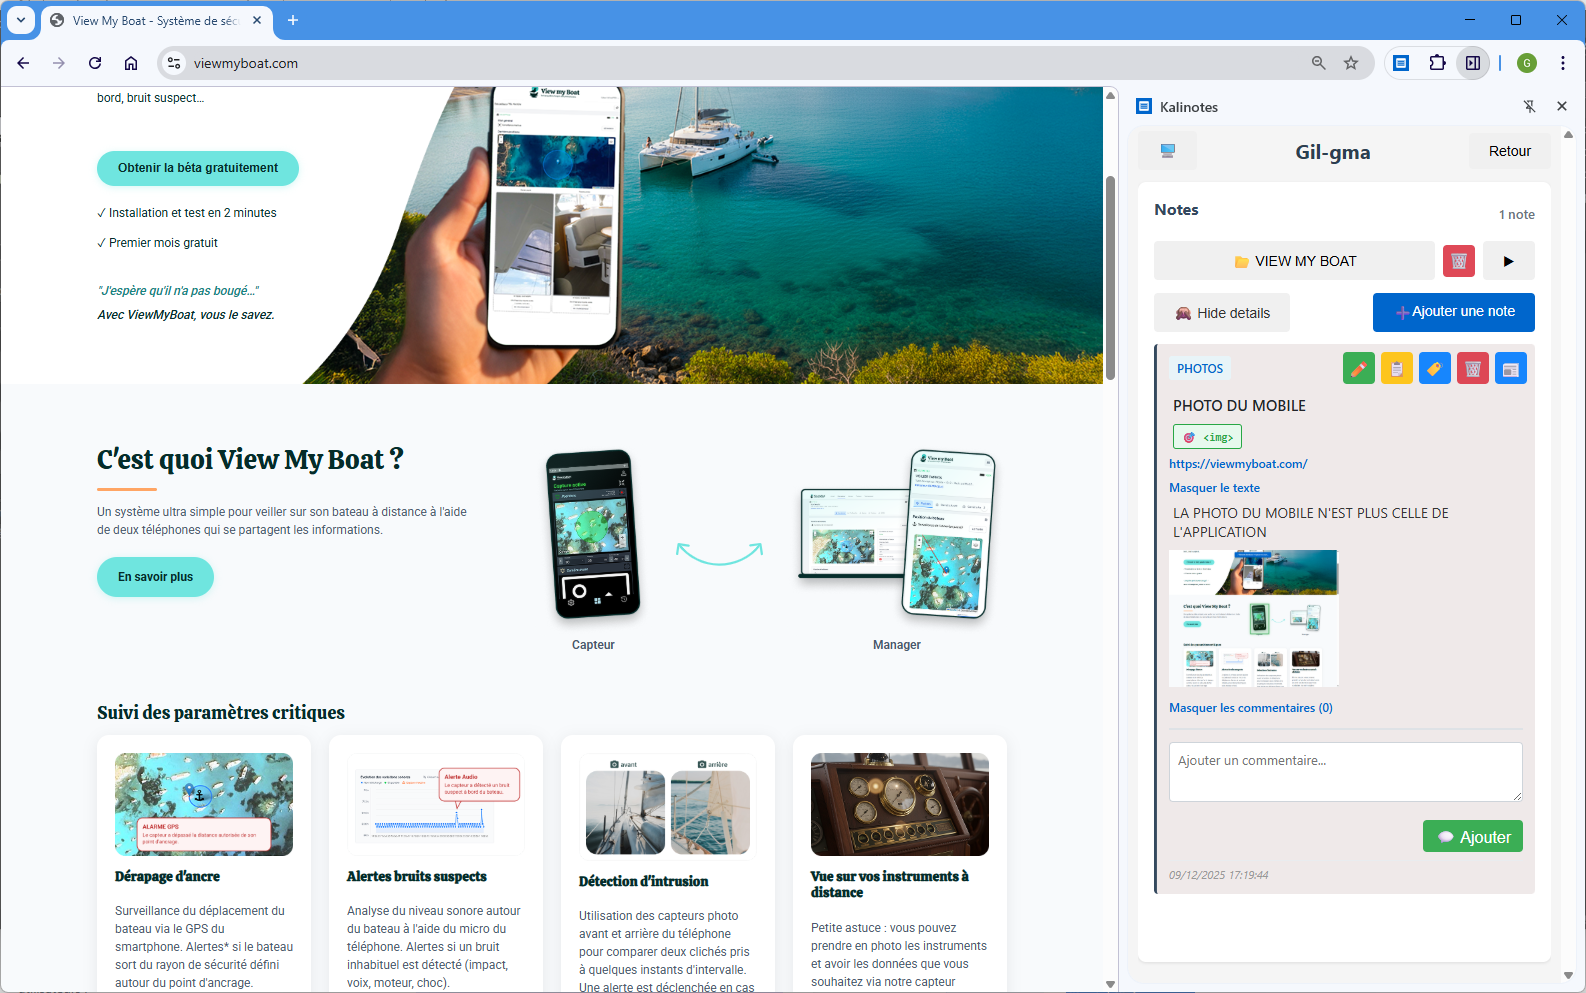Click Obtenir la bêta gratuitement
The width and height of the screenshot is (1586, 993).
(x=198, y=168)
